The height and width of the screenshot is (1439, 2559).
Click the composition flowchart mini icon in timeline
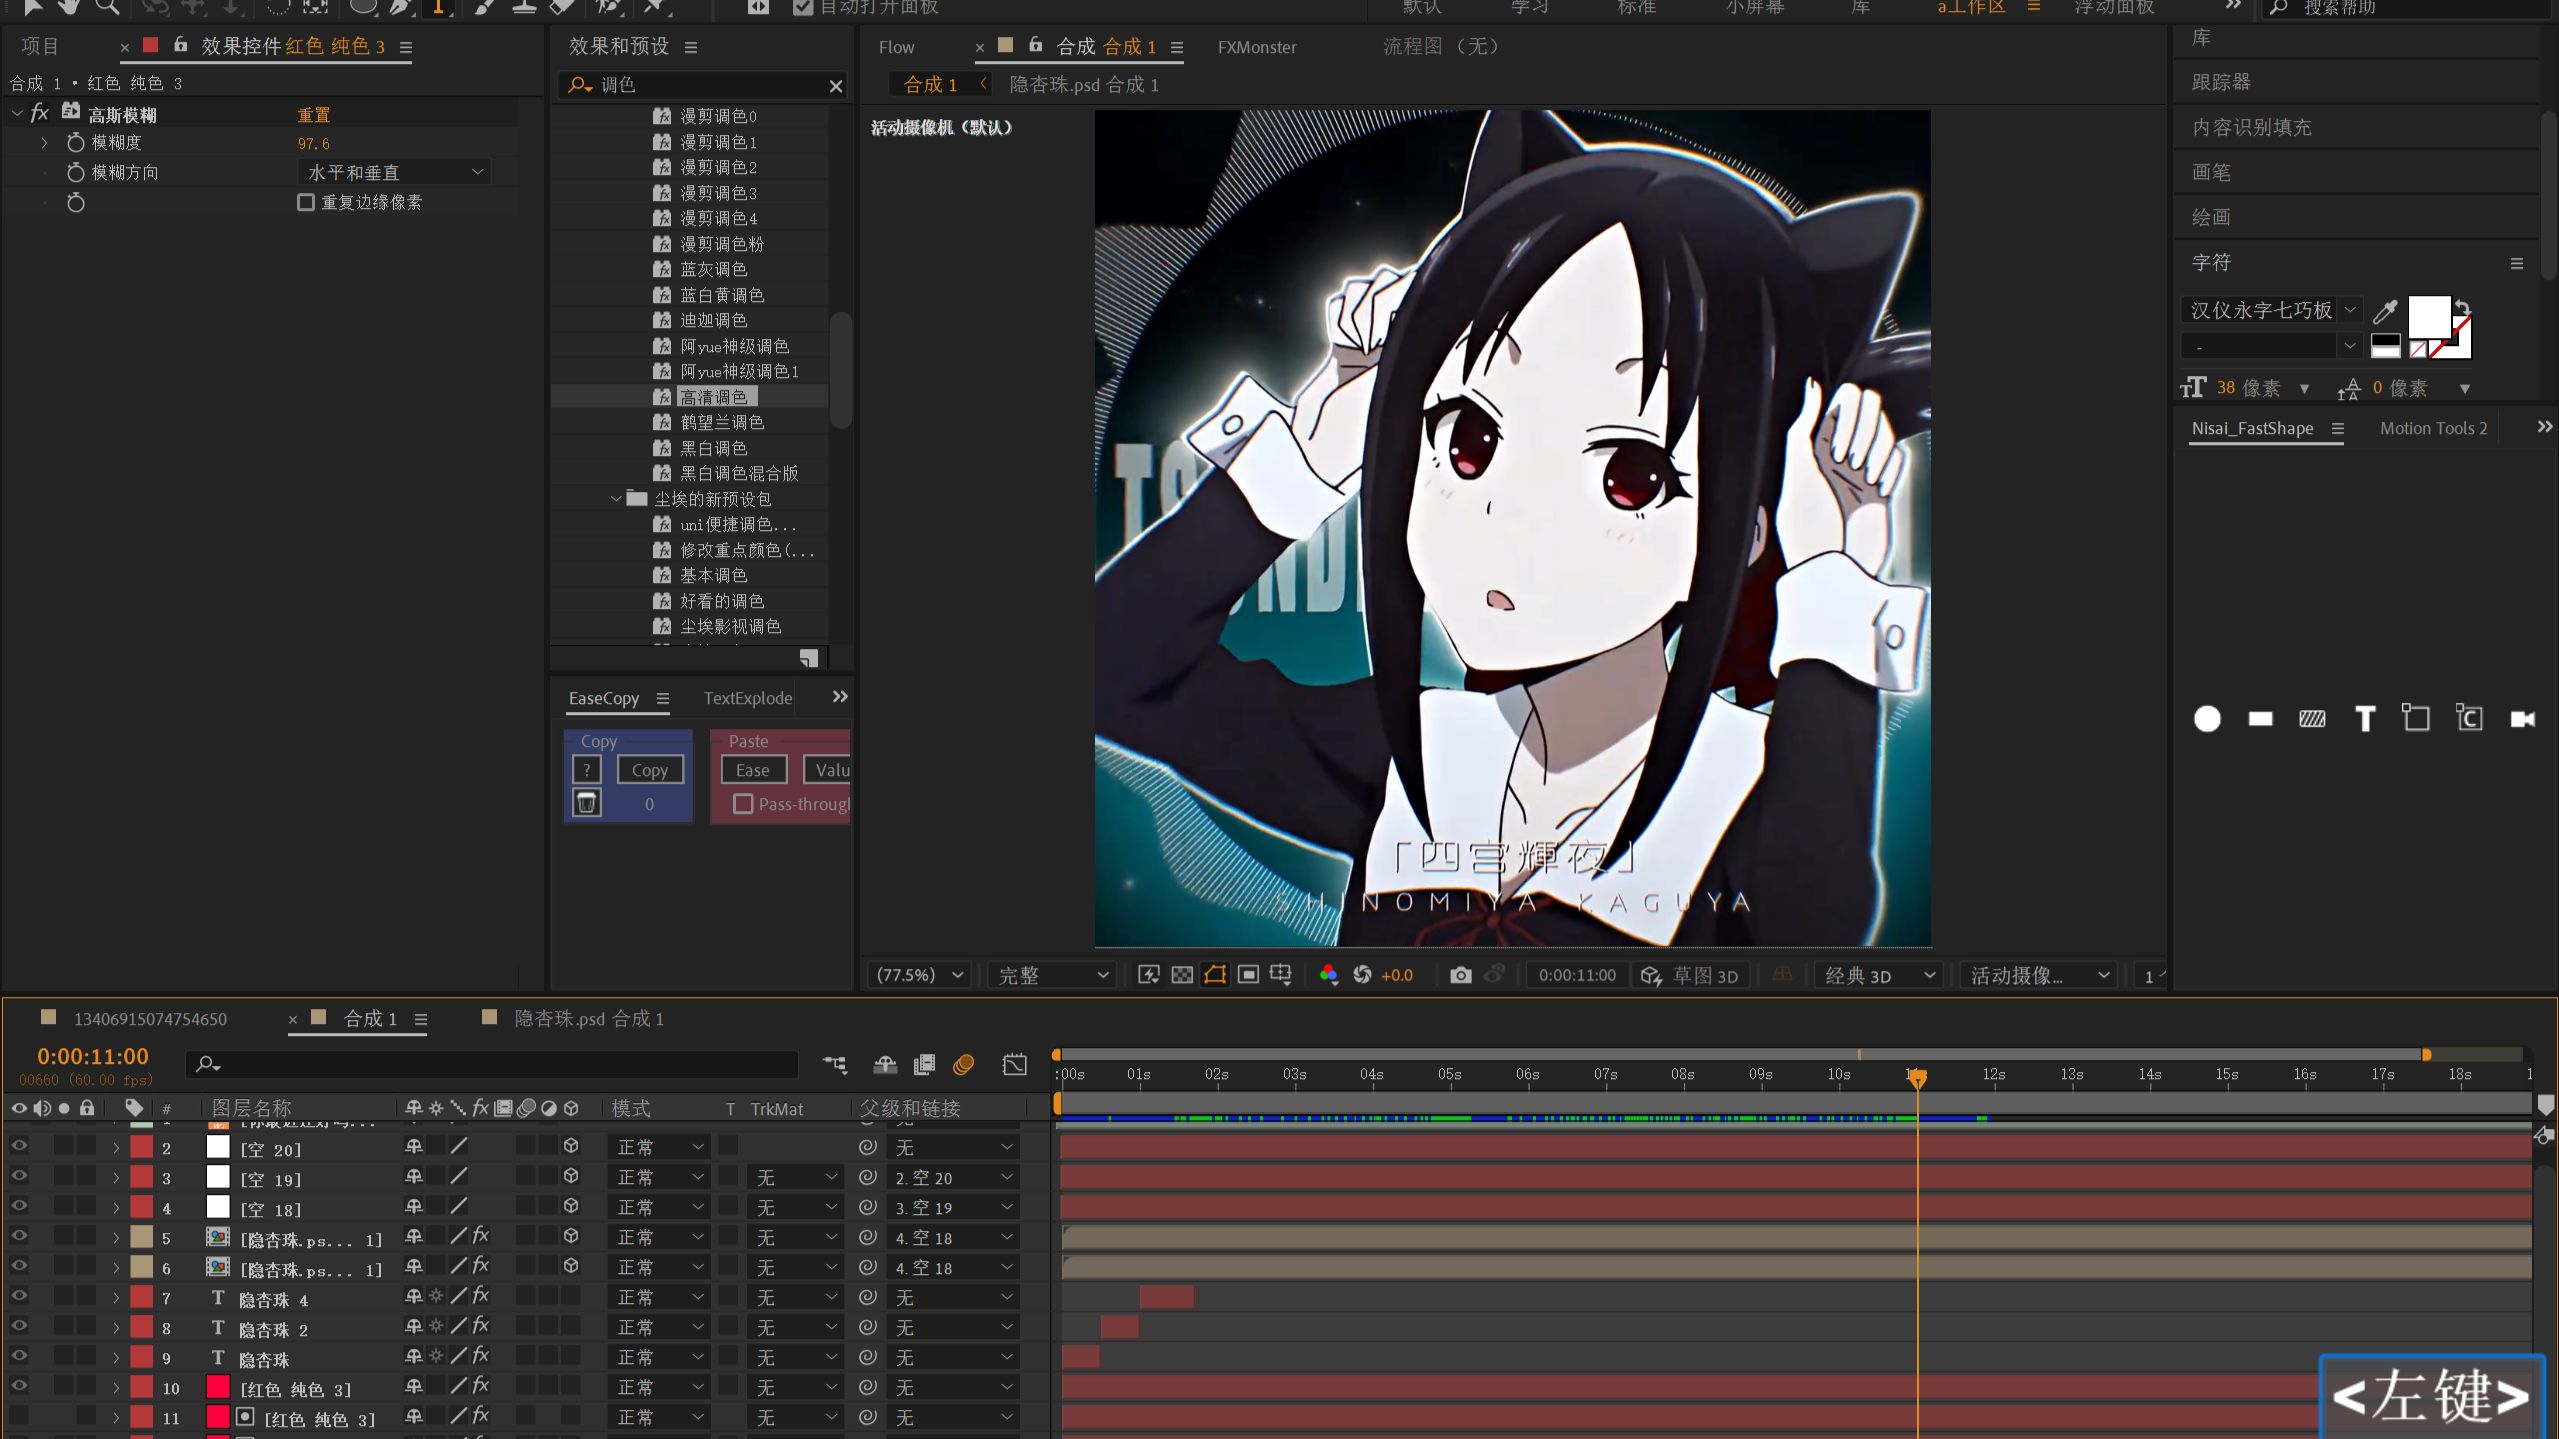[x=835, y=1065]
